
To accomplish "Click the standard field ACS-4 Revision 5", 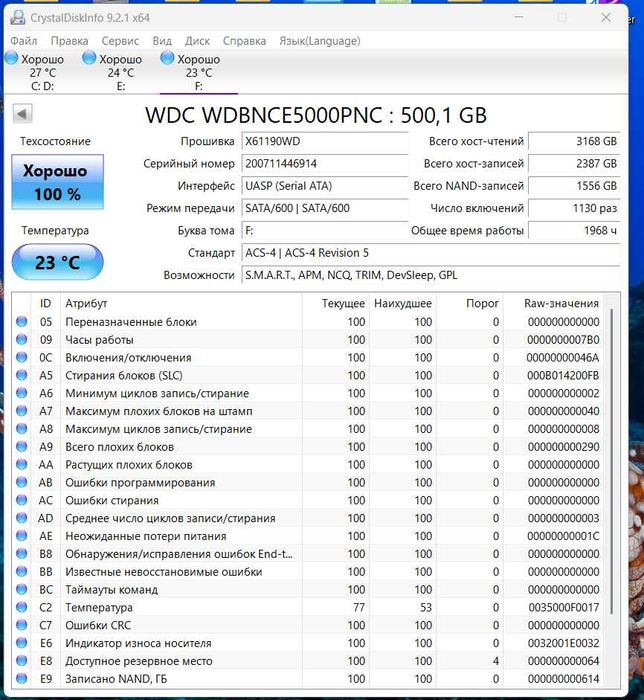I will coord(431,253).
